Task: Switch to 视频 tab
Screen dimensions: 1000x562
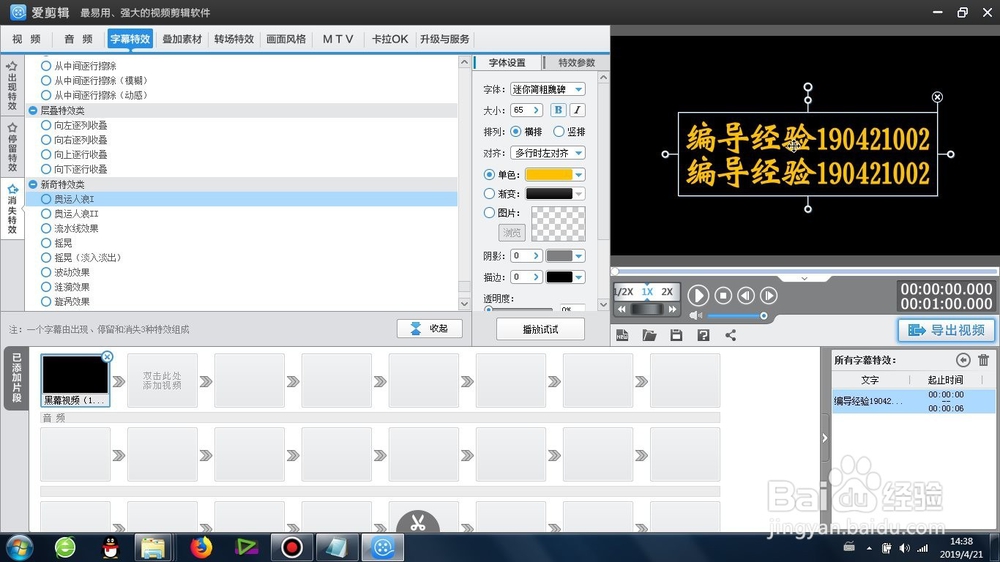Action: pos(26,39)
